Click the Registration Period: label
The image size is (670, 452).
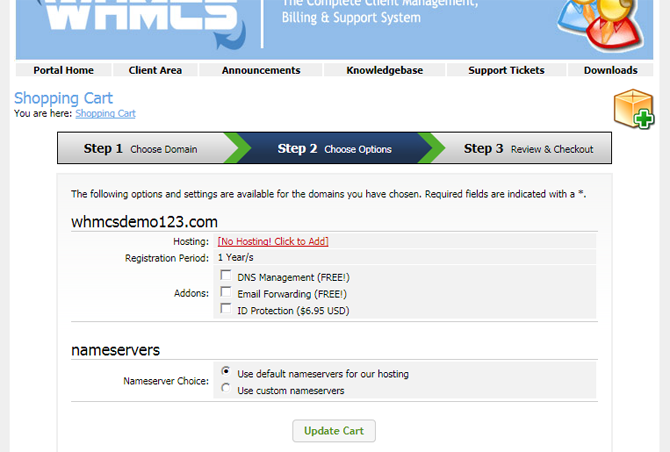[x=167, y=258]
